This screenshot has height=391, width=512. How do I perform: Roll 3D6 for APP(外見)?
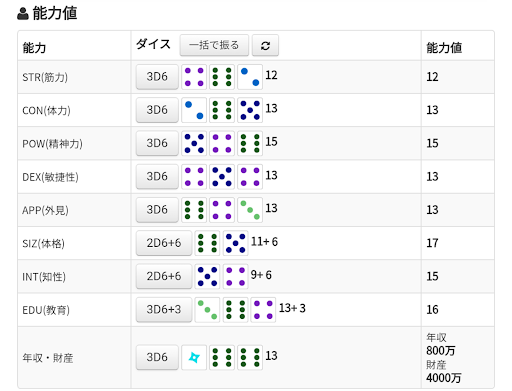pyautogui.click(x=157, y=210)
